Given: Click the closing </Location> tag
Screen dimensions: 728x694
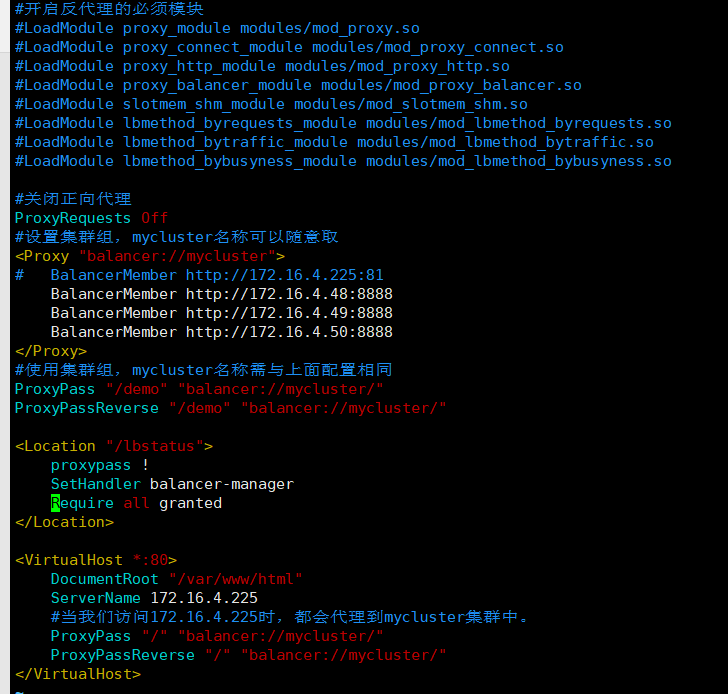Looking at the screenshot, I should [x=64, y=523].
